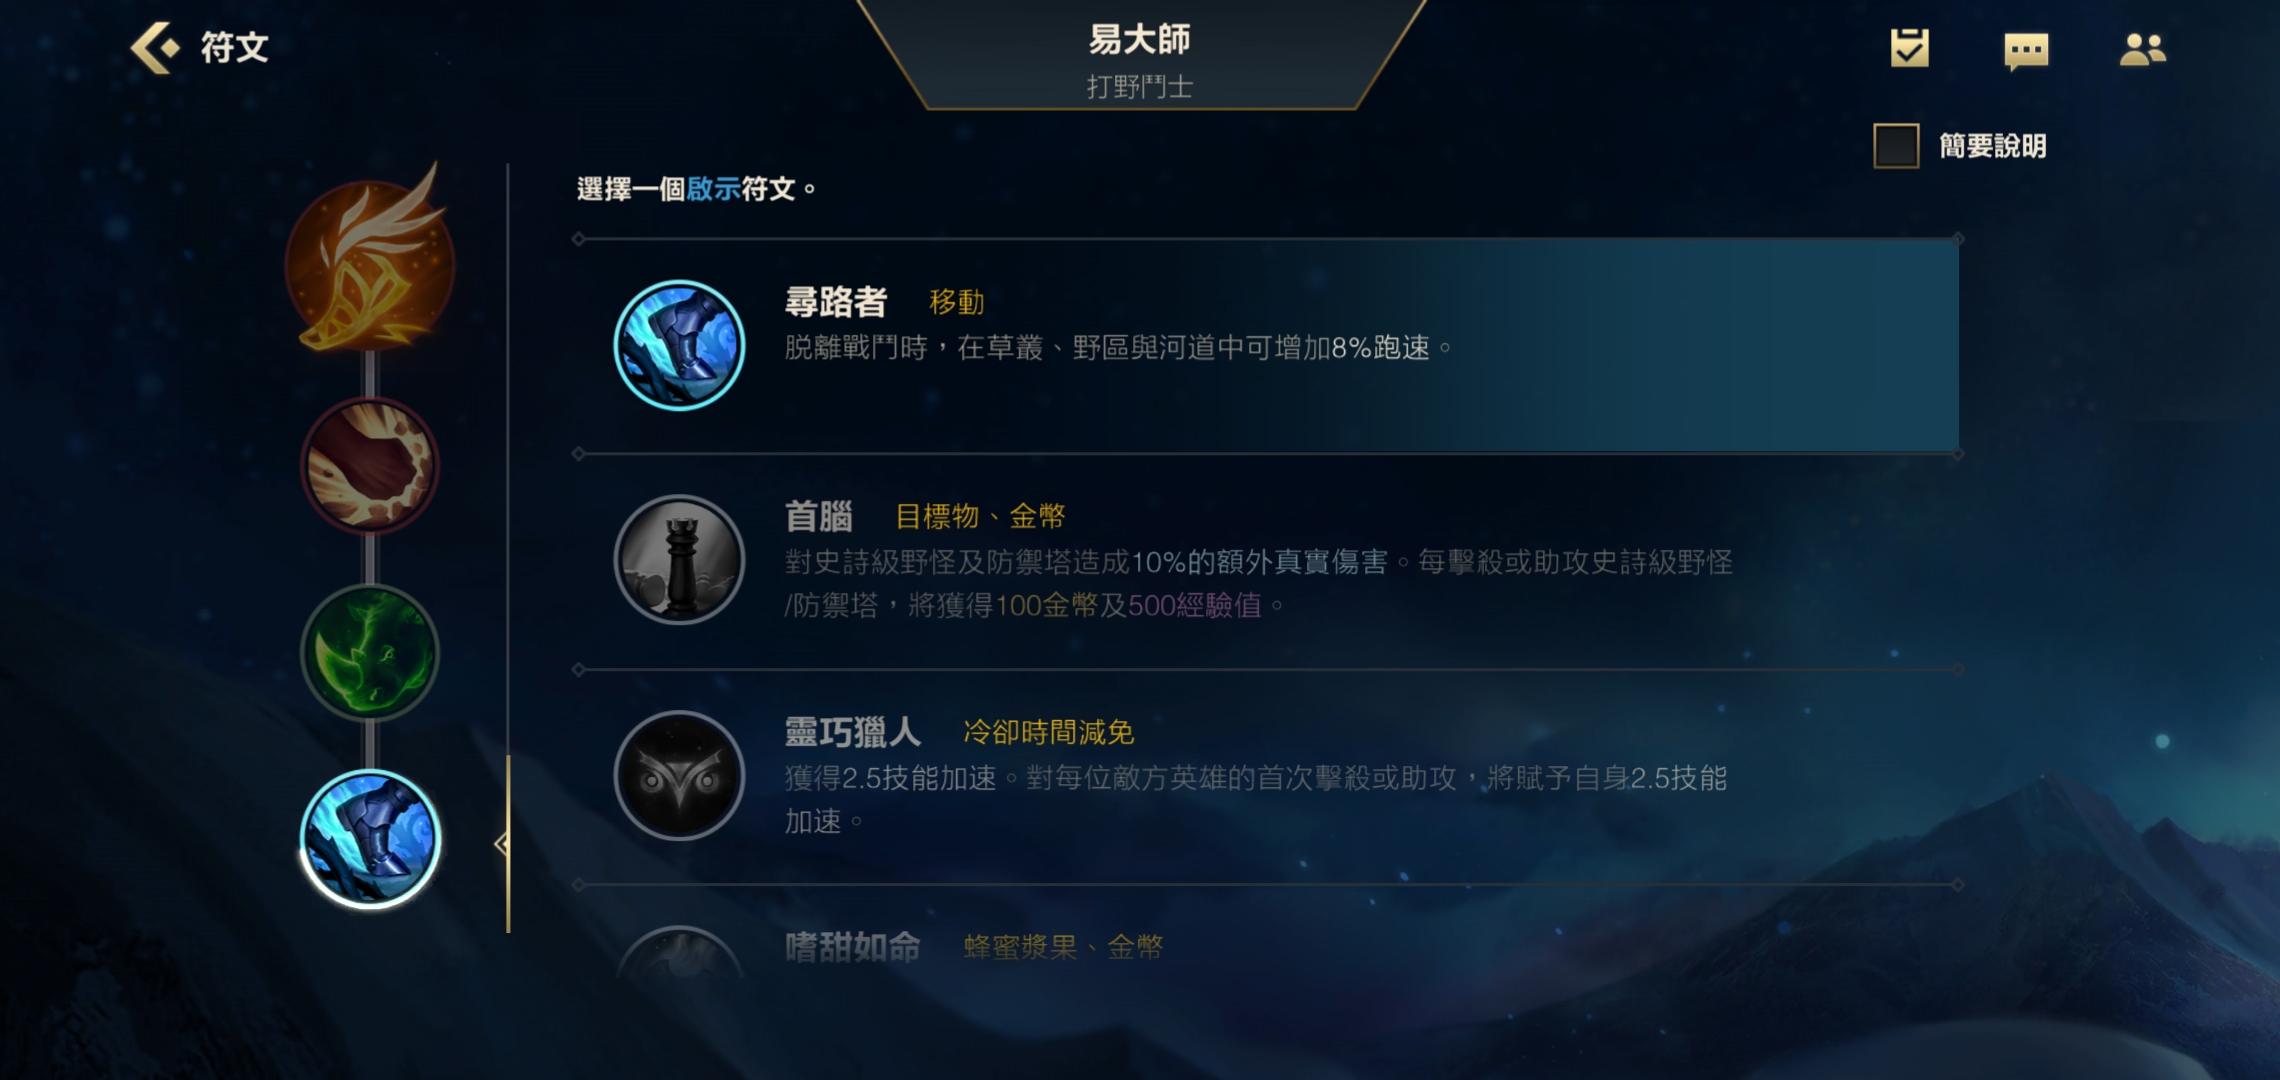Viewport: 2280px width, 1080px height.
Task: Select the orange keystone rune slot
Action: coord(370,262)
